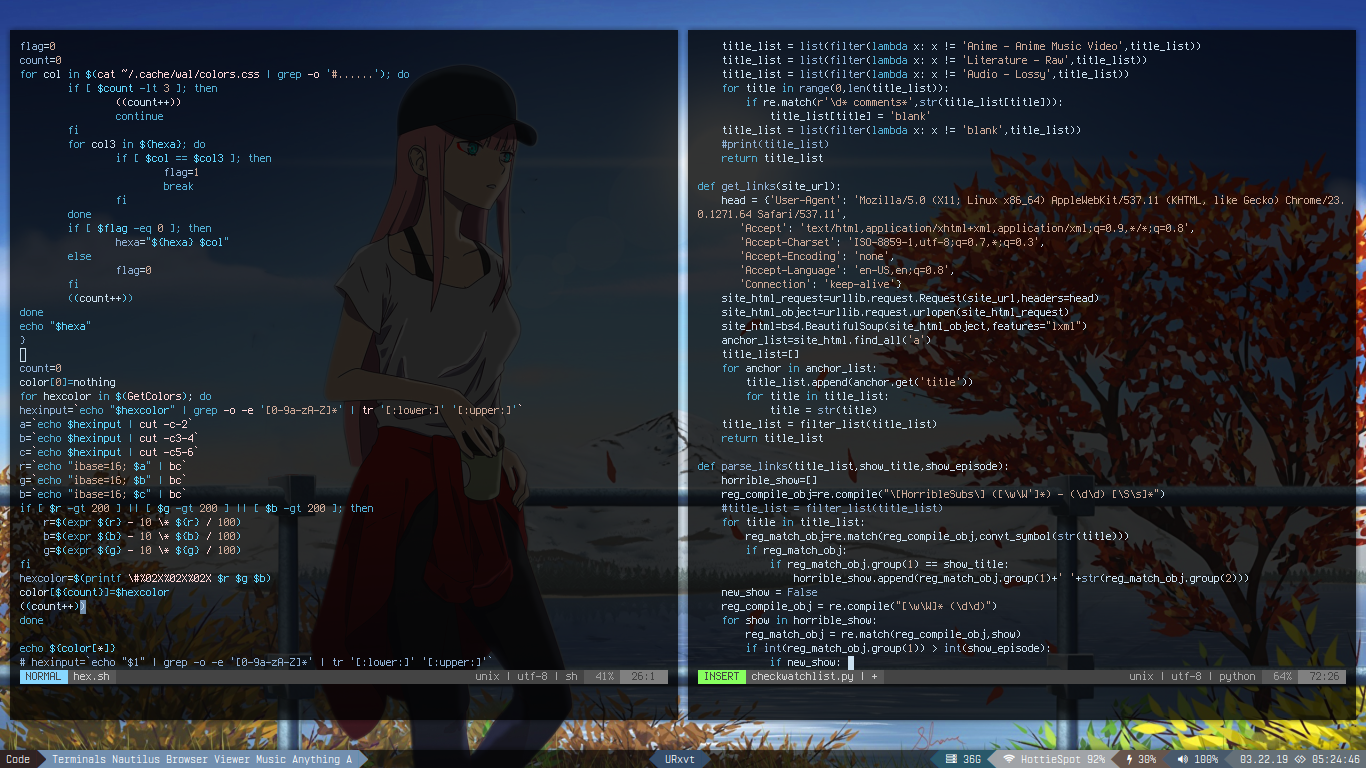The height and width of the screenshot is (768, 1366).
Task: Click the 'if new_show:' line at the cursor
Action: point(806,662)
